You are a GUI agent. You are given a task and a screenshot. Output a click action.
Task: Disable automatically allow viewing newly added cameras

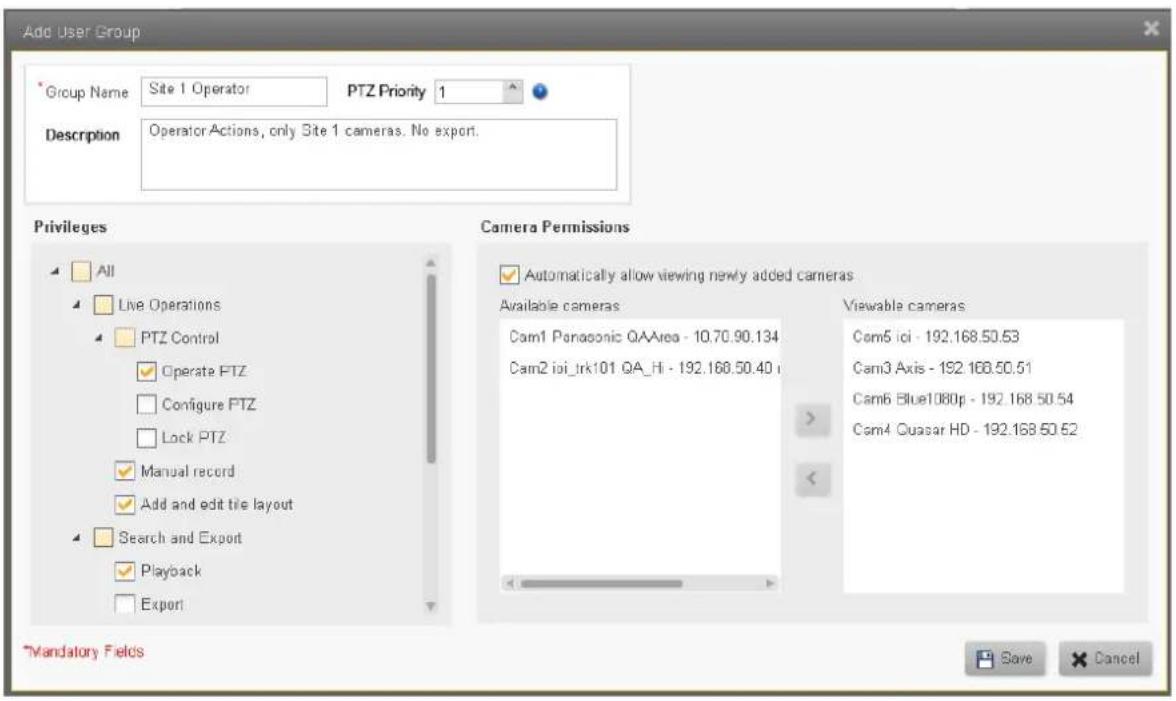(x=509, y=274)
